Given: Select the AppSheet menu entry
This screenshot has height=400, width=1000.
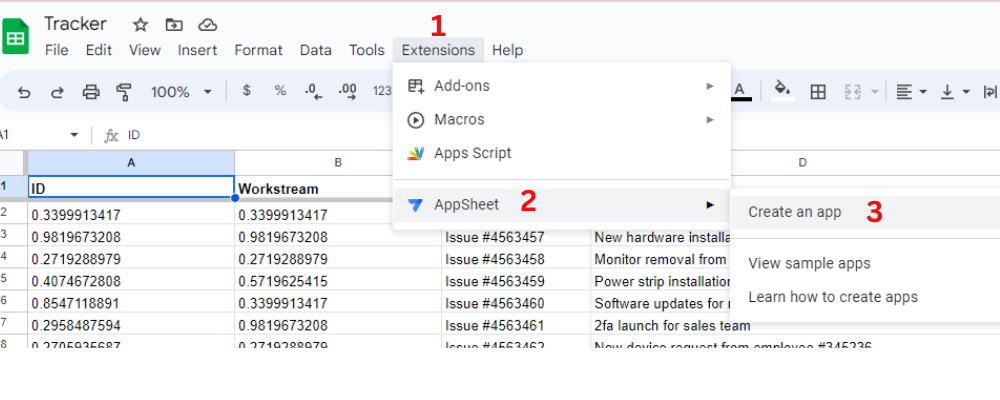Looking at the screenshot, I should pos(562,205).
